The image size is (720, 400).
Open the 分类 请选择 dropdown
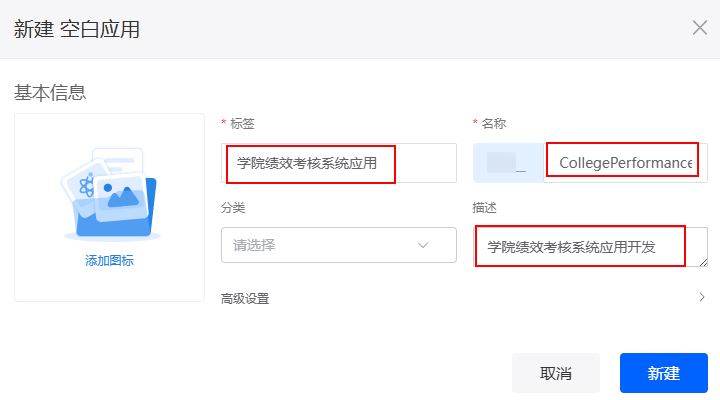pos(339,245)
